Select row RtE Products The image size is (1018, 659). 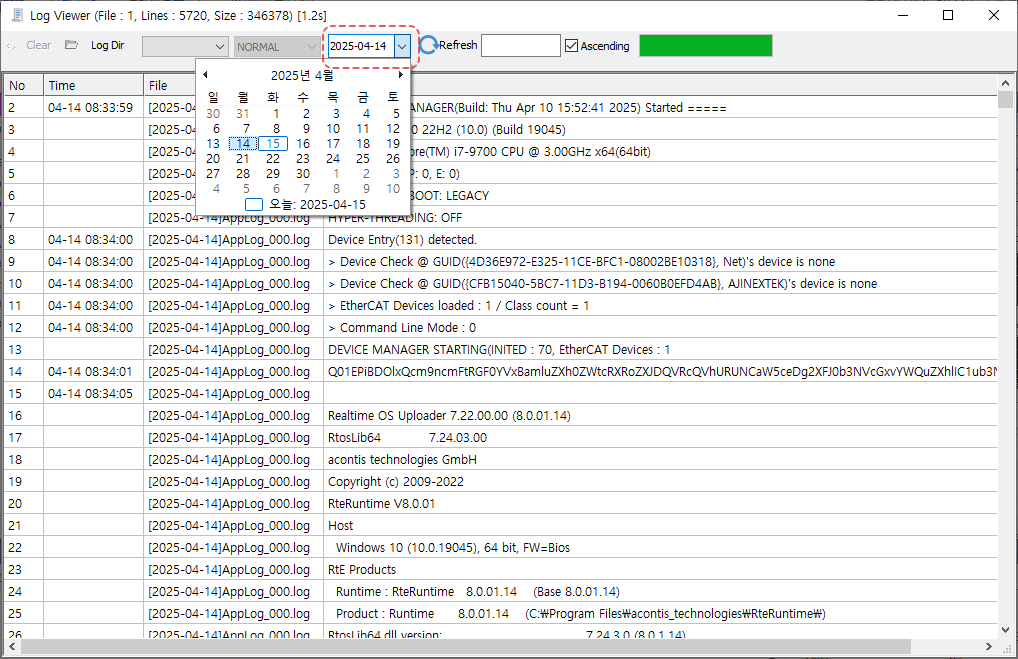pos(501,569)
